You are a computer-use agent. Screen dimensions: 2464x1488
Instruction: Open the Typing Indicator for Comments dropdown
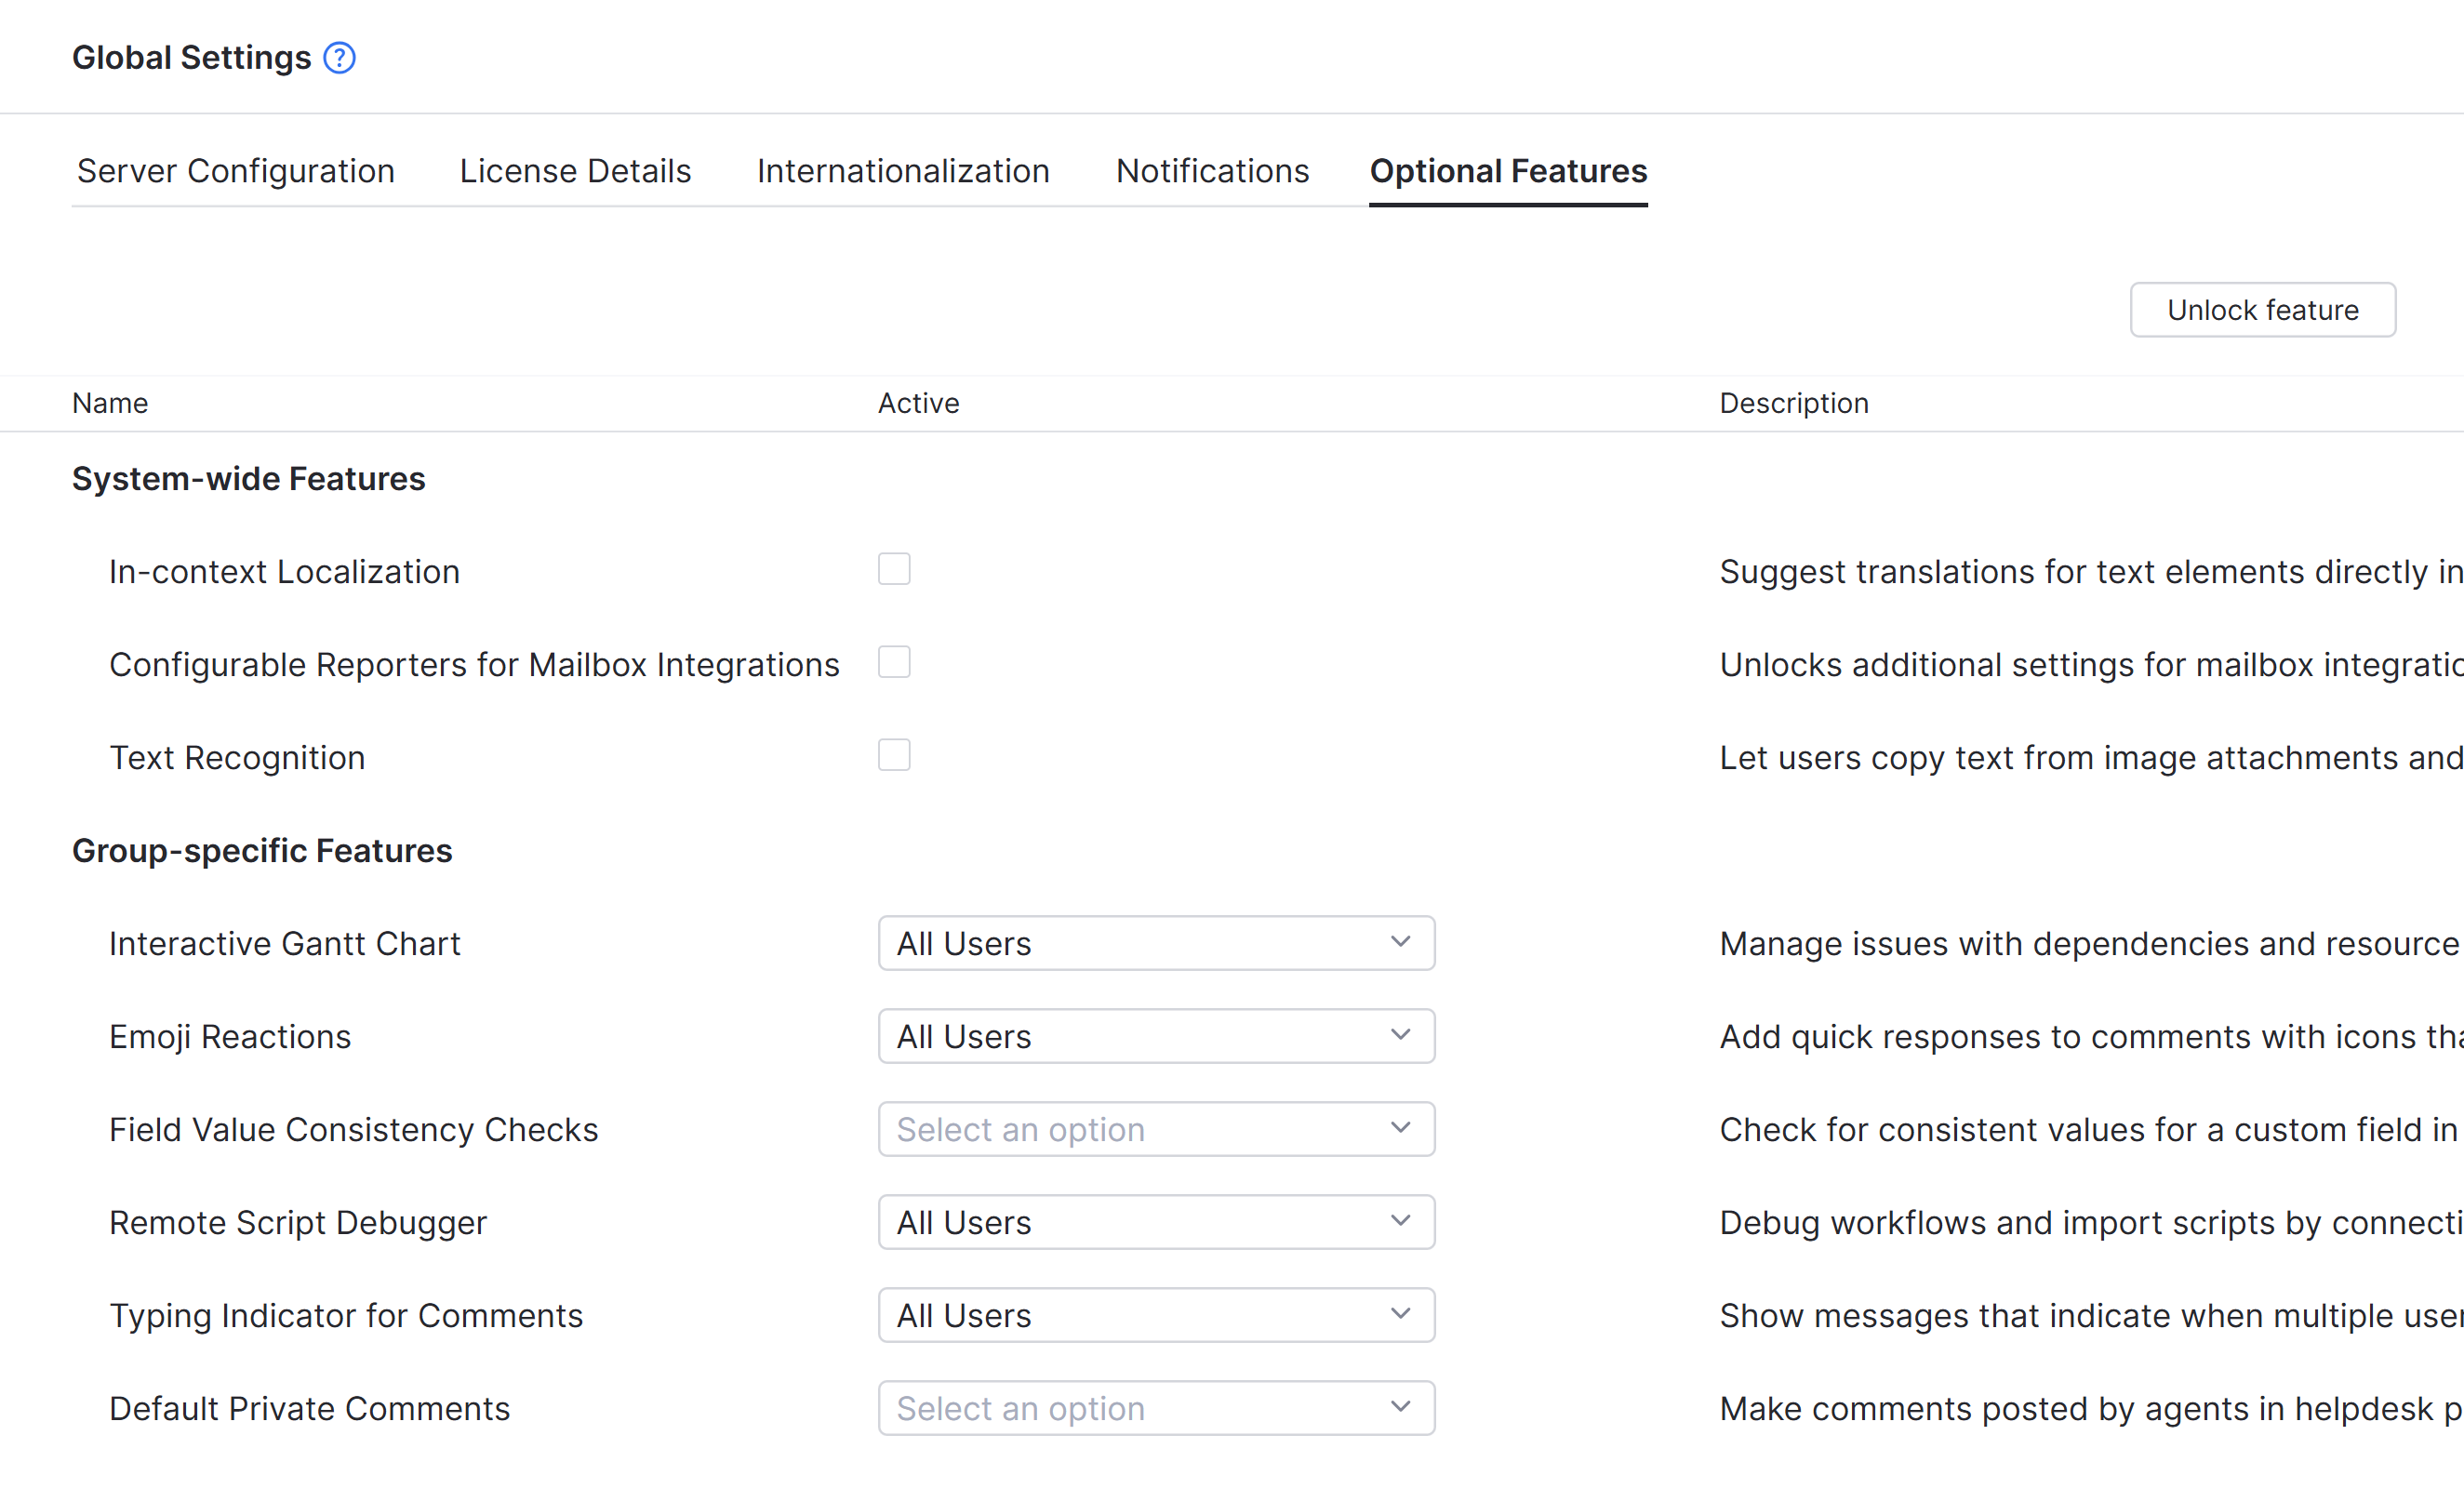[x=1155, y=1314]
